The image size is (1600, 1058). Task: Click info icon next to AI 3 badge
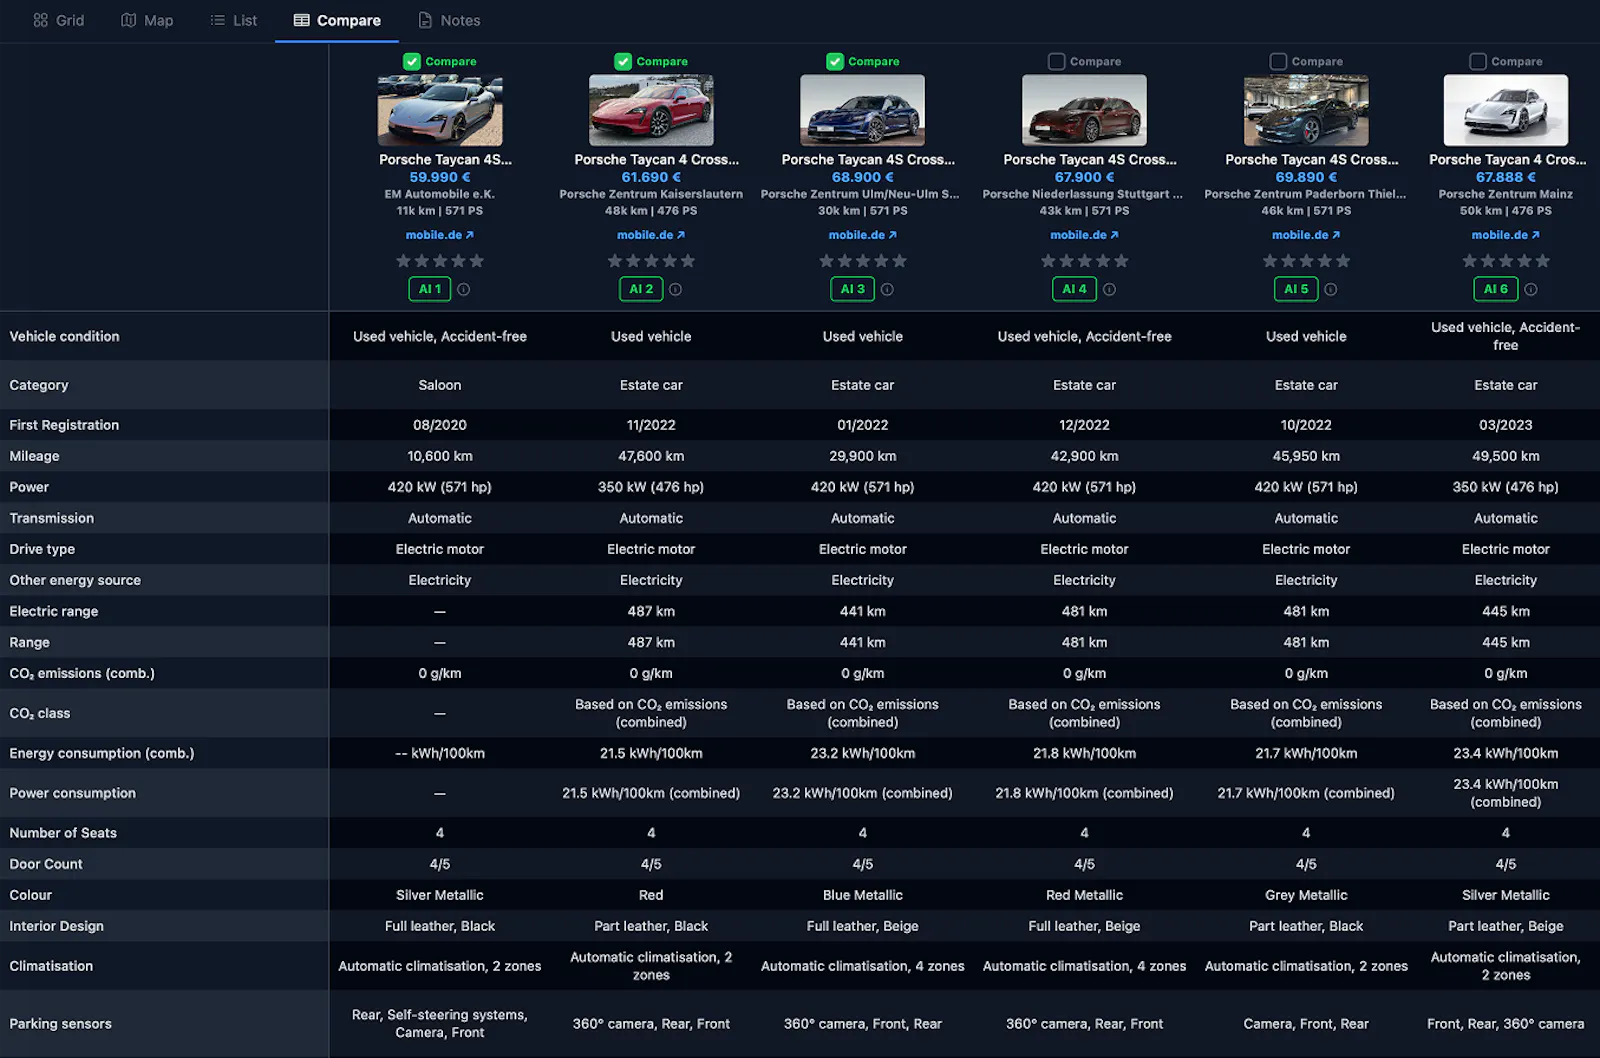887,289
